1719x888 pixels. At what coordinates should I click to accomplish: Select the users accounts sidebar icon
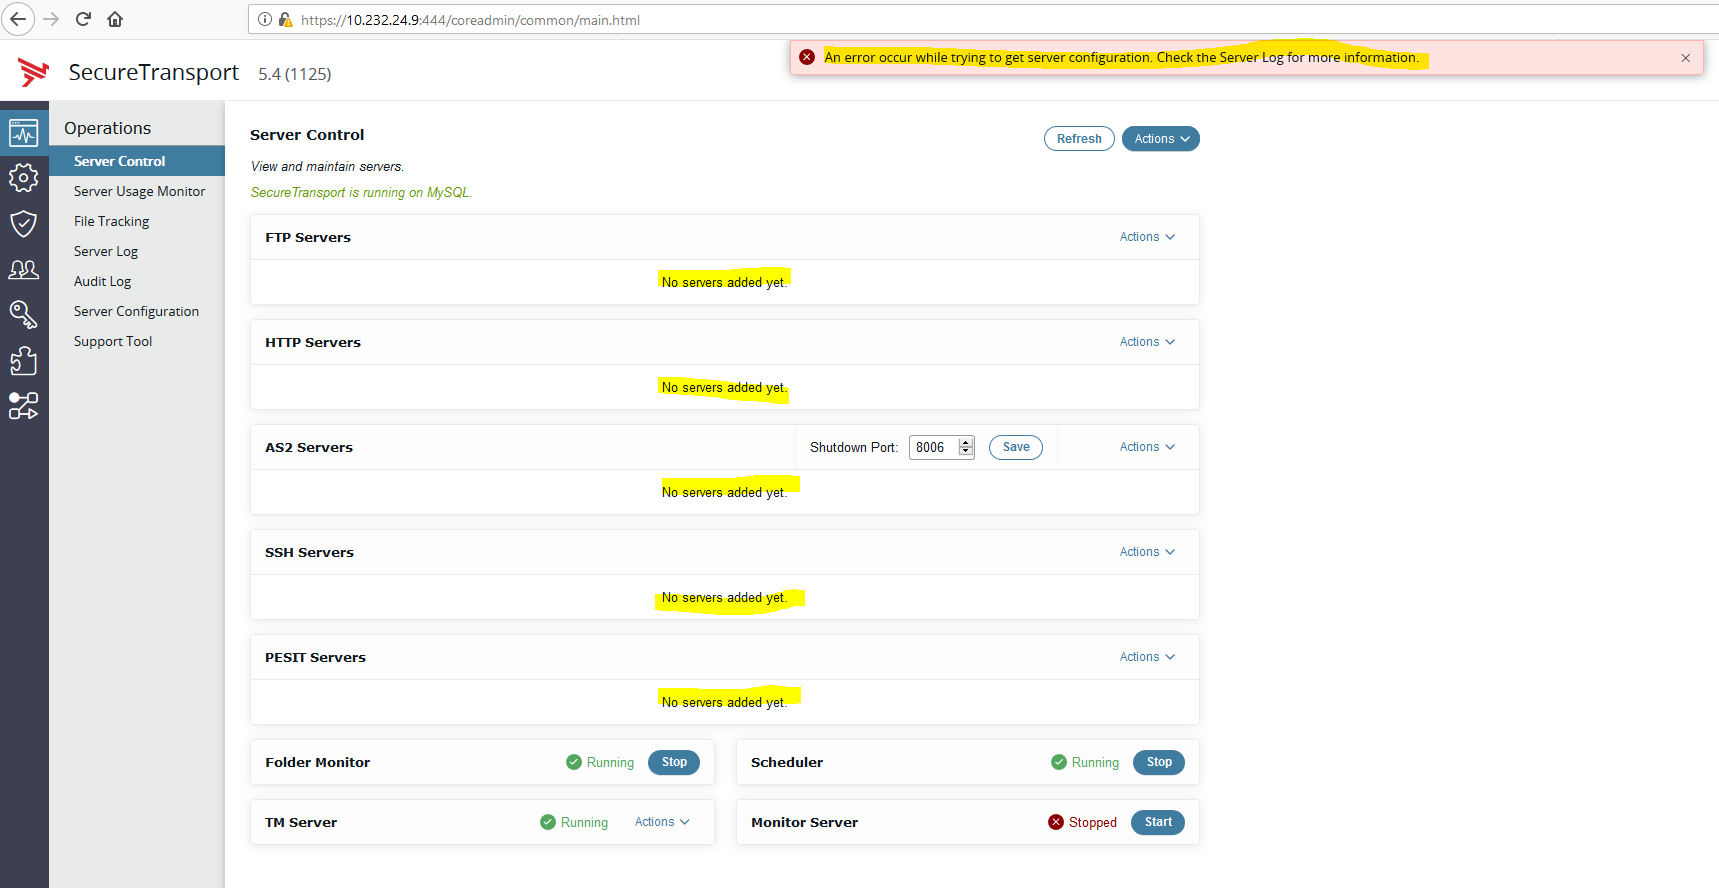[x=24, y=269]
